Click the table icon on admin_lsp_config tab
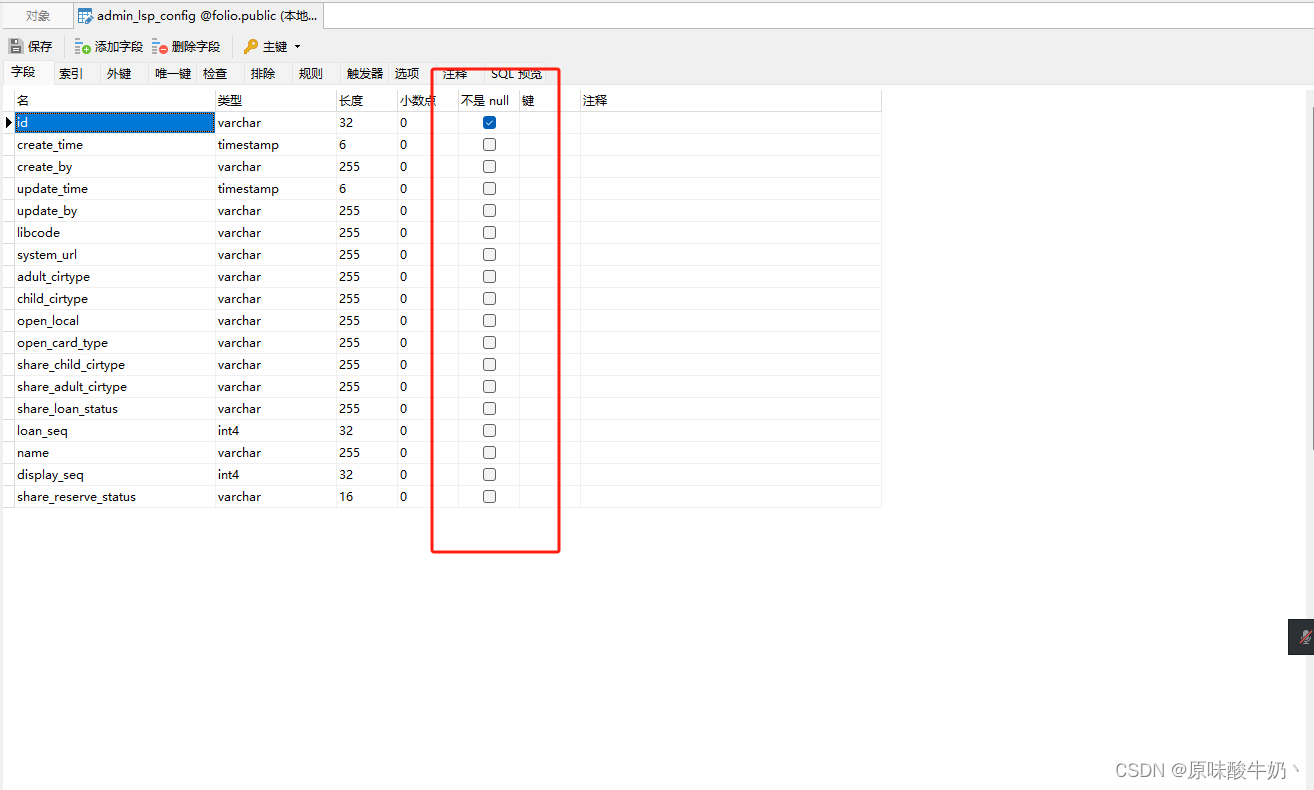This screenshot has width=1314, height=790. (85, 16)
